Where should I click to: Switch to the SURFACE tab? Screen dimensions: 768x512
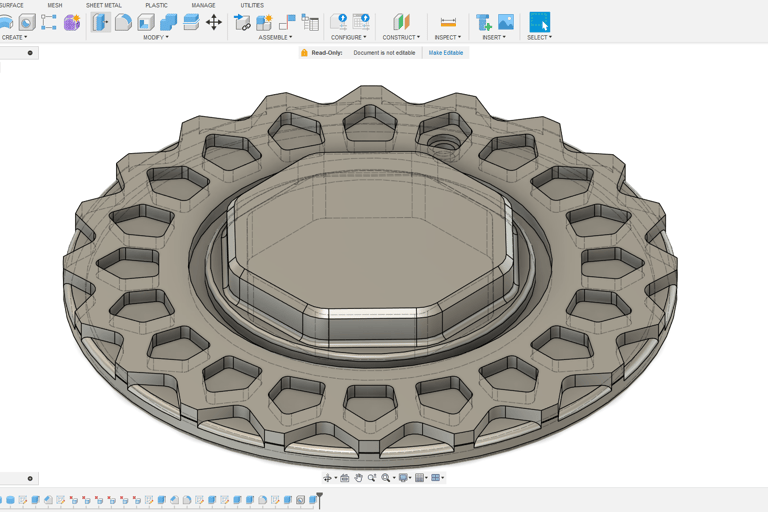pos(12,5)
